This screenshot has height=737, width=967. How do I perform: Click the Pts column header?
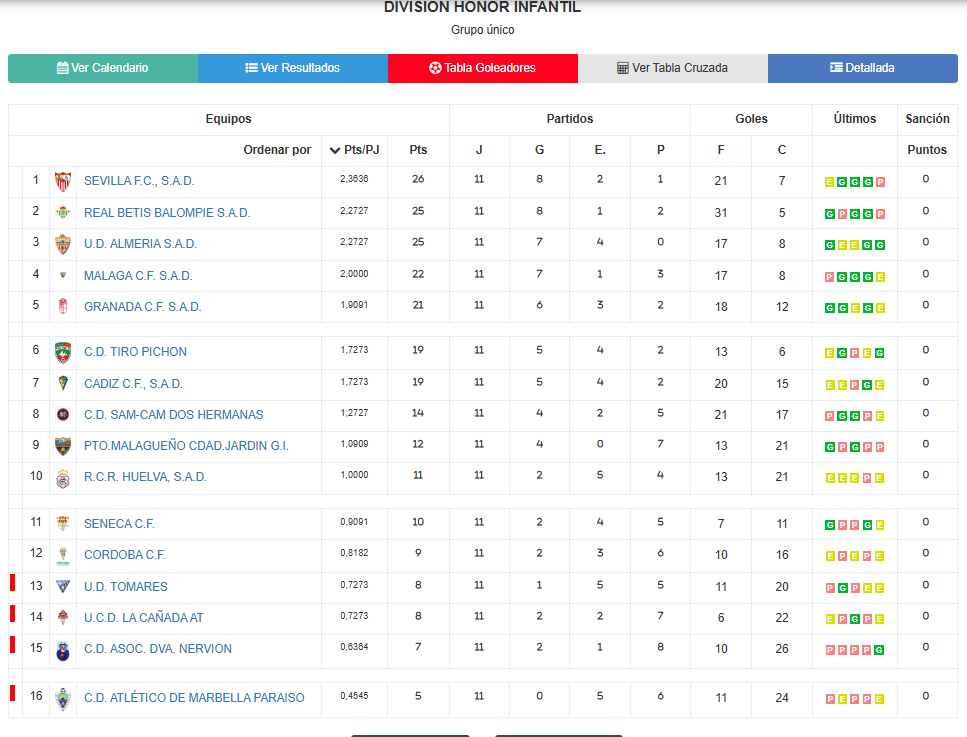[x=418, y=150]
